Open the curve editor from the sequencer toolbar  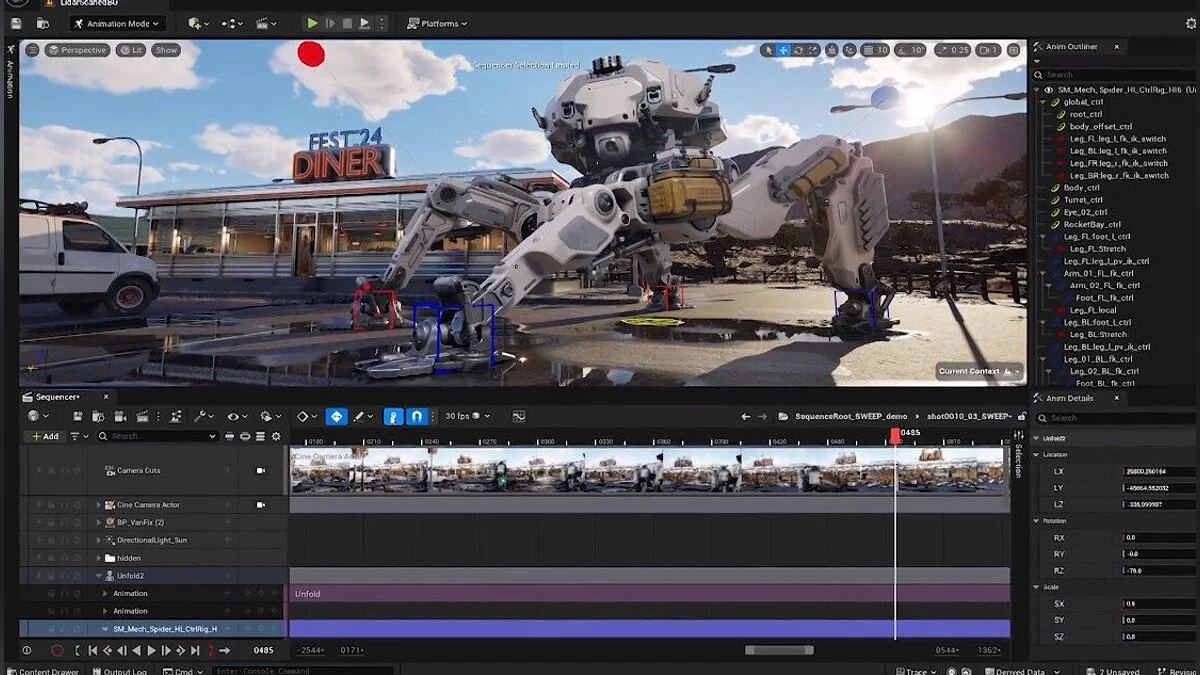[519, 416]
